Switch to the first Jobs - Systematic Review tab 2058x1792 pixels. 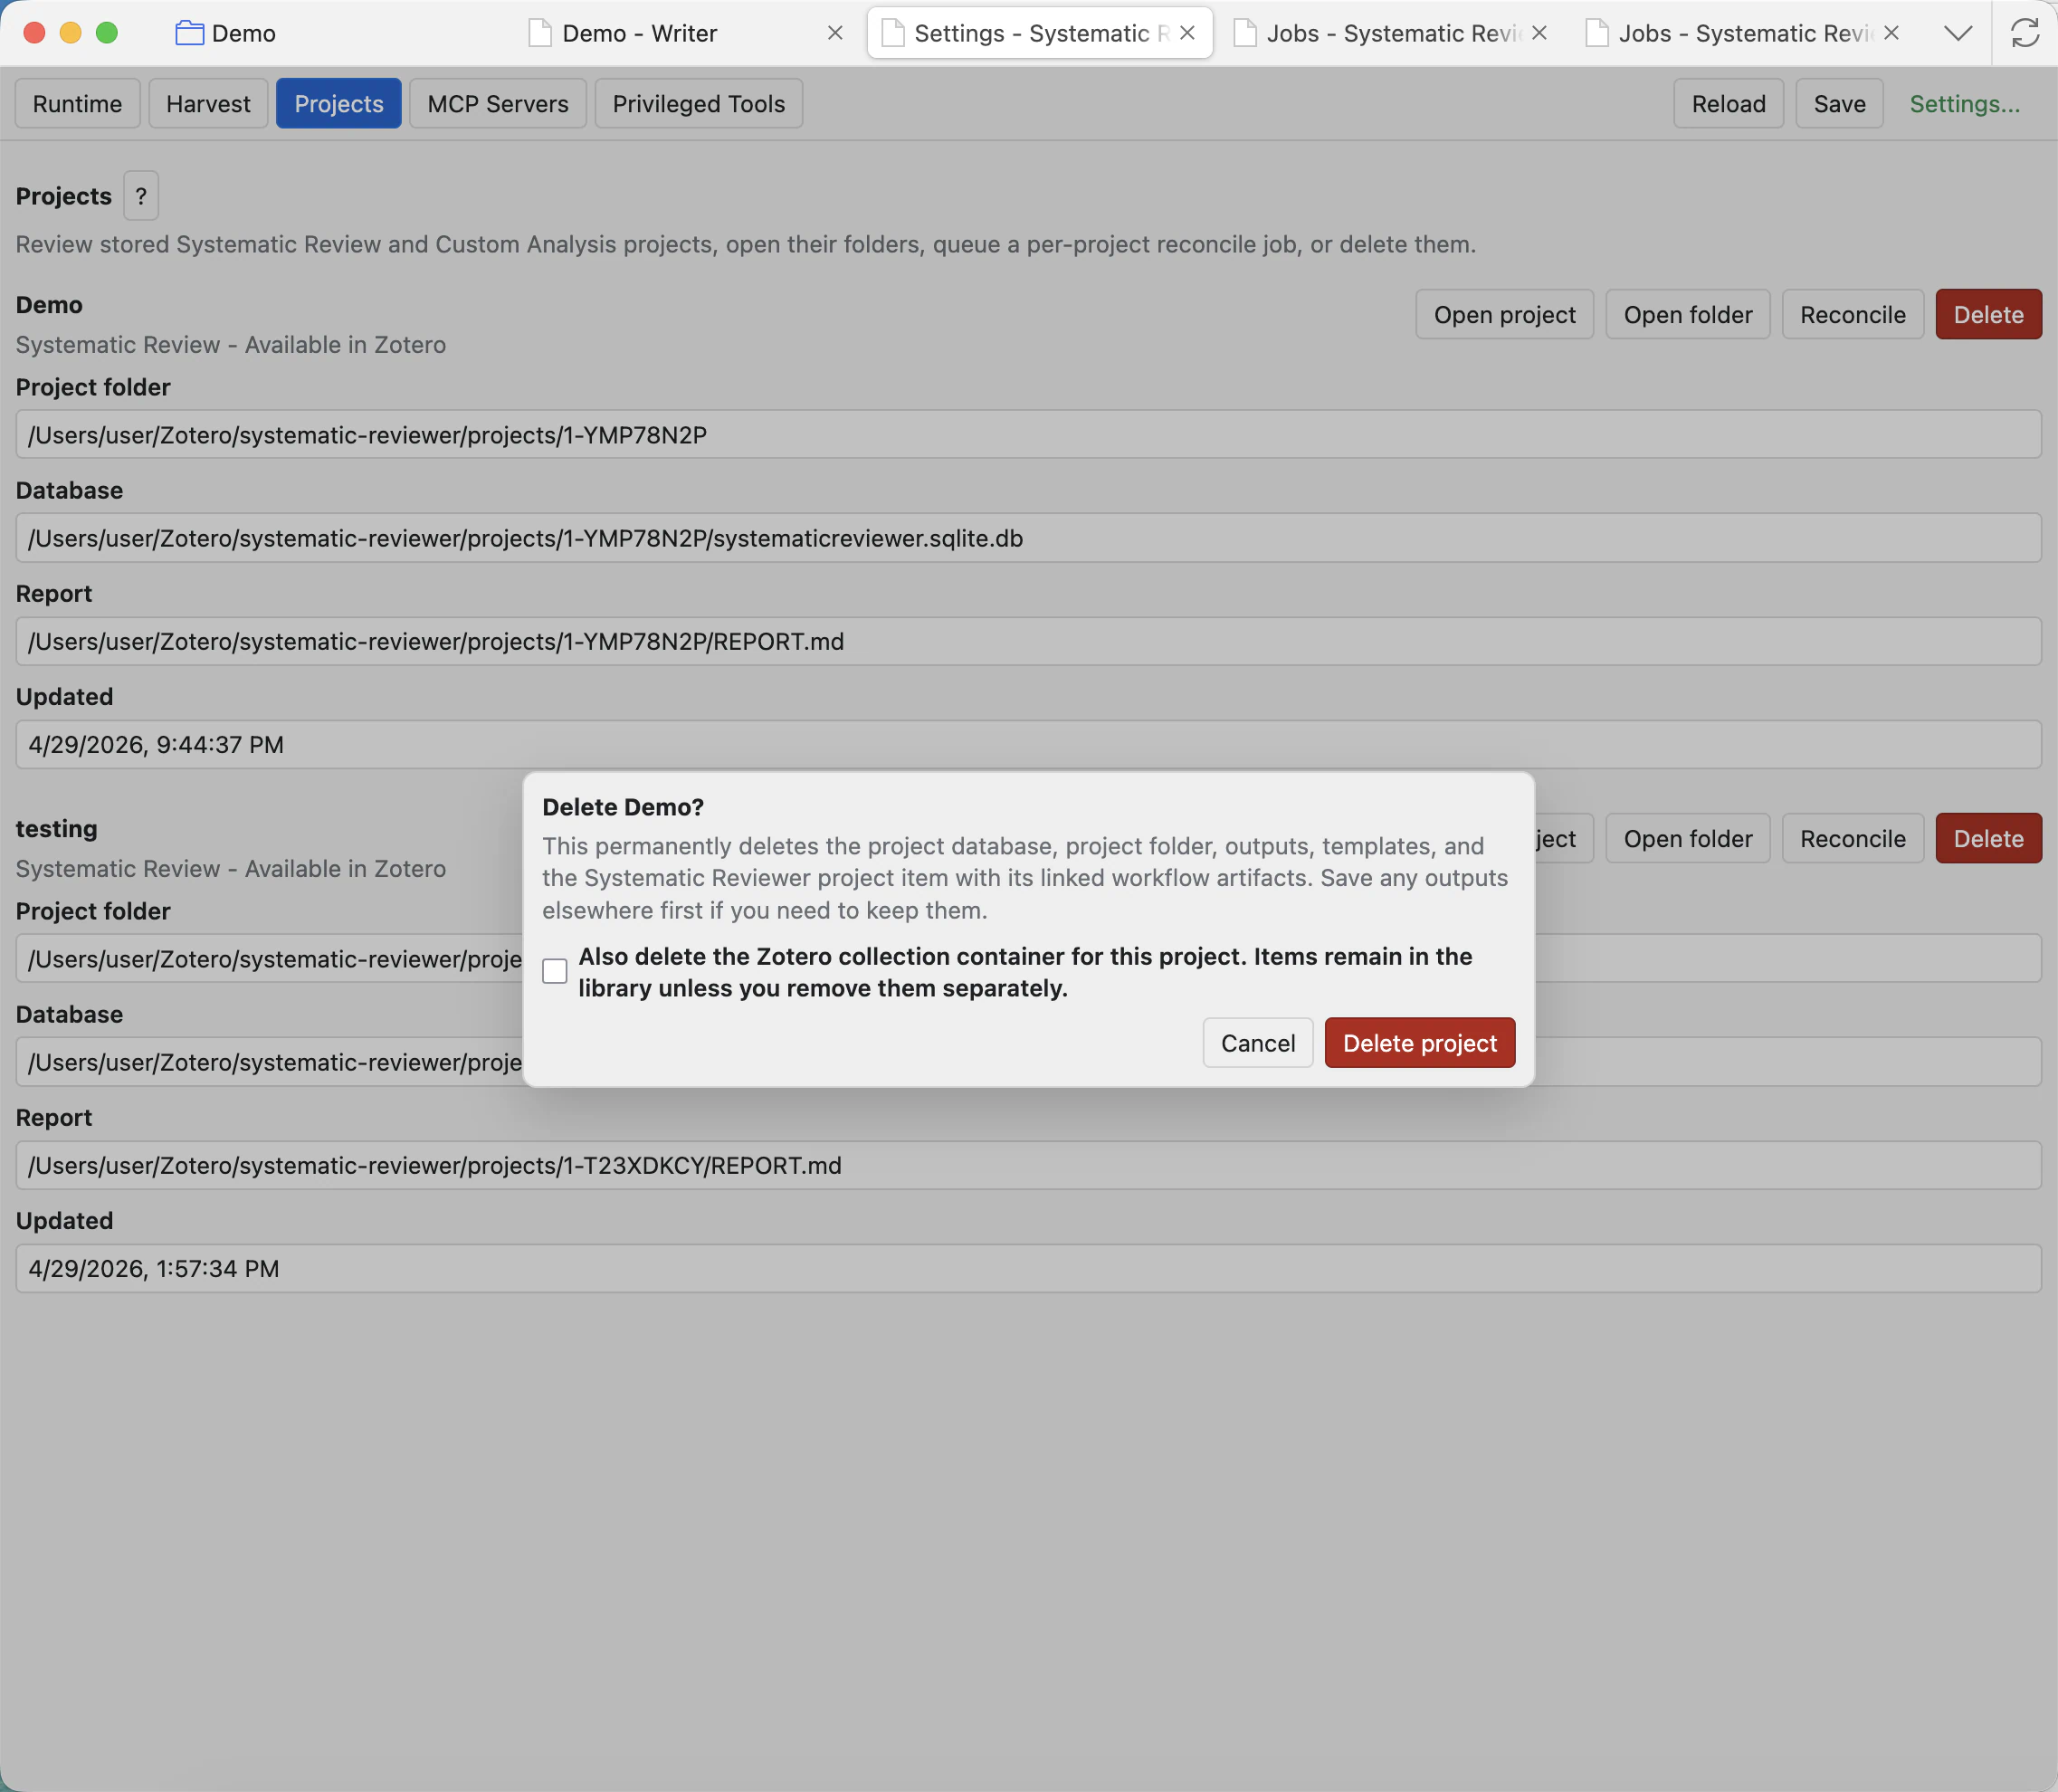click(x=1392, y=33)
